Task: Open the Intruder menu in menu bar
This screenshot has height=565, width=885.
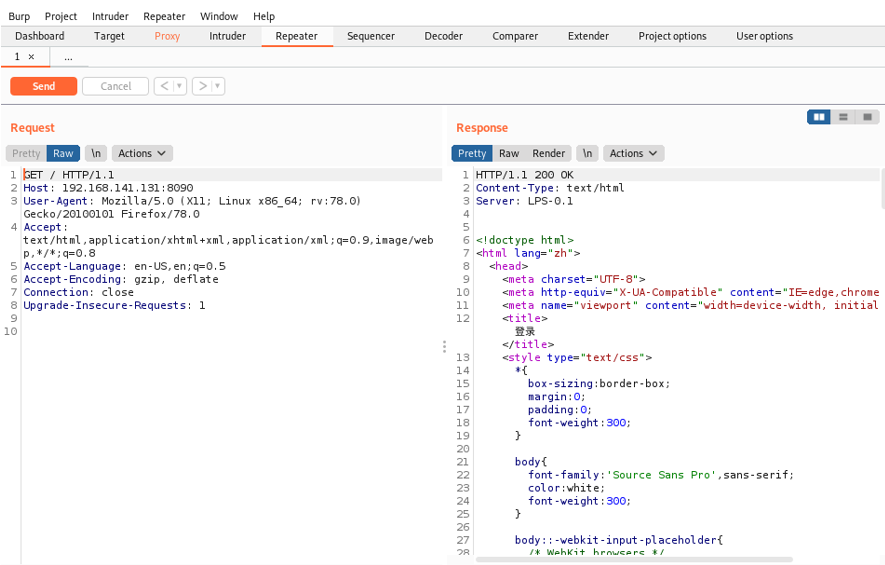Action: (110, 16)
